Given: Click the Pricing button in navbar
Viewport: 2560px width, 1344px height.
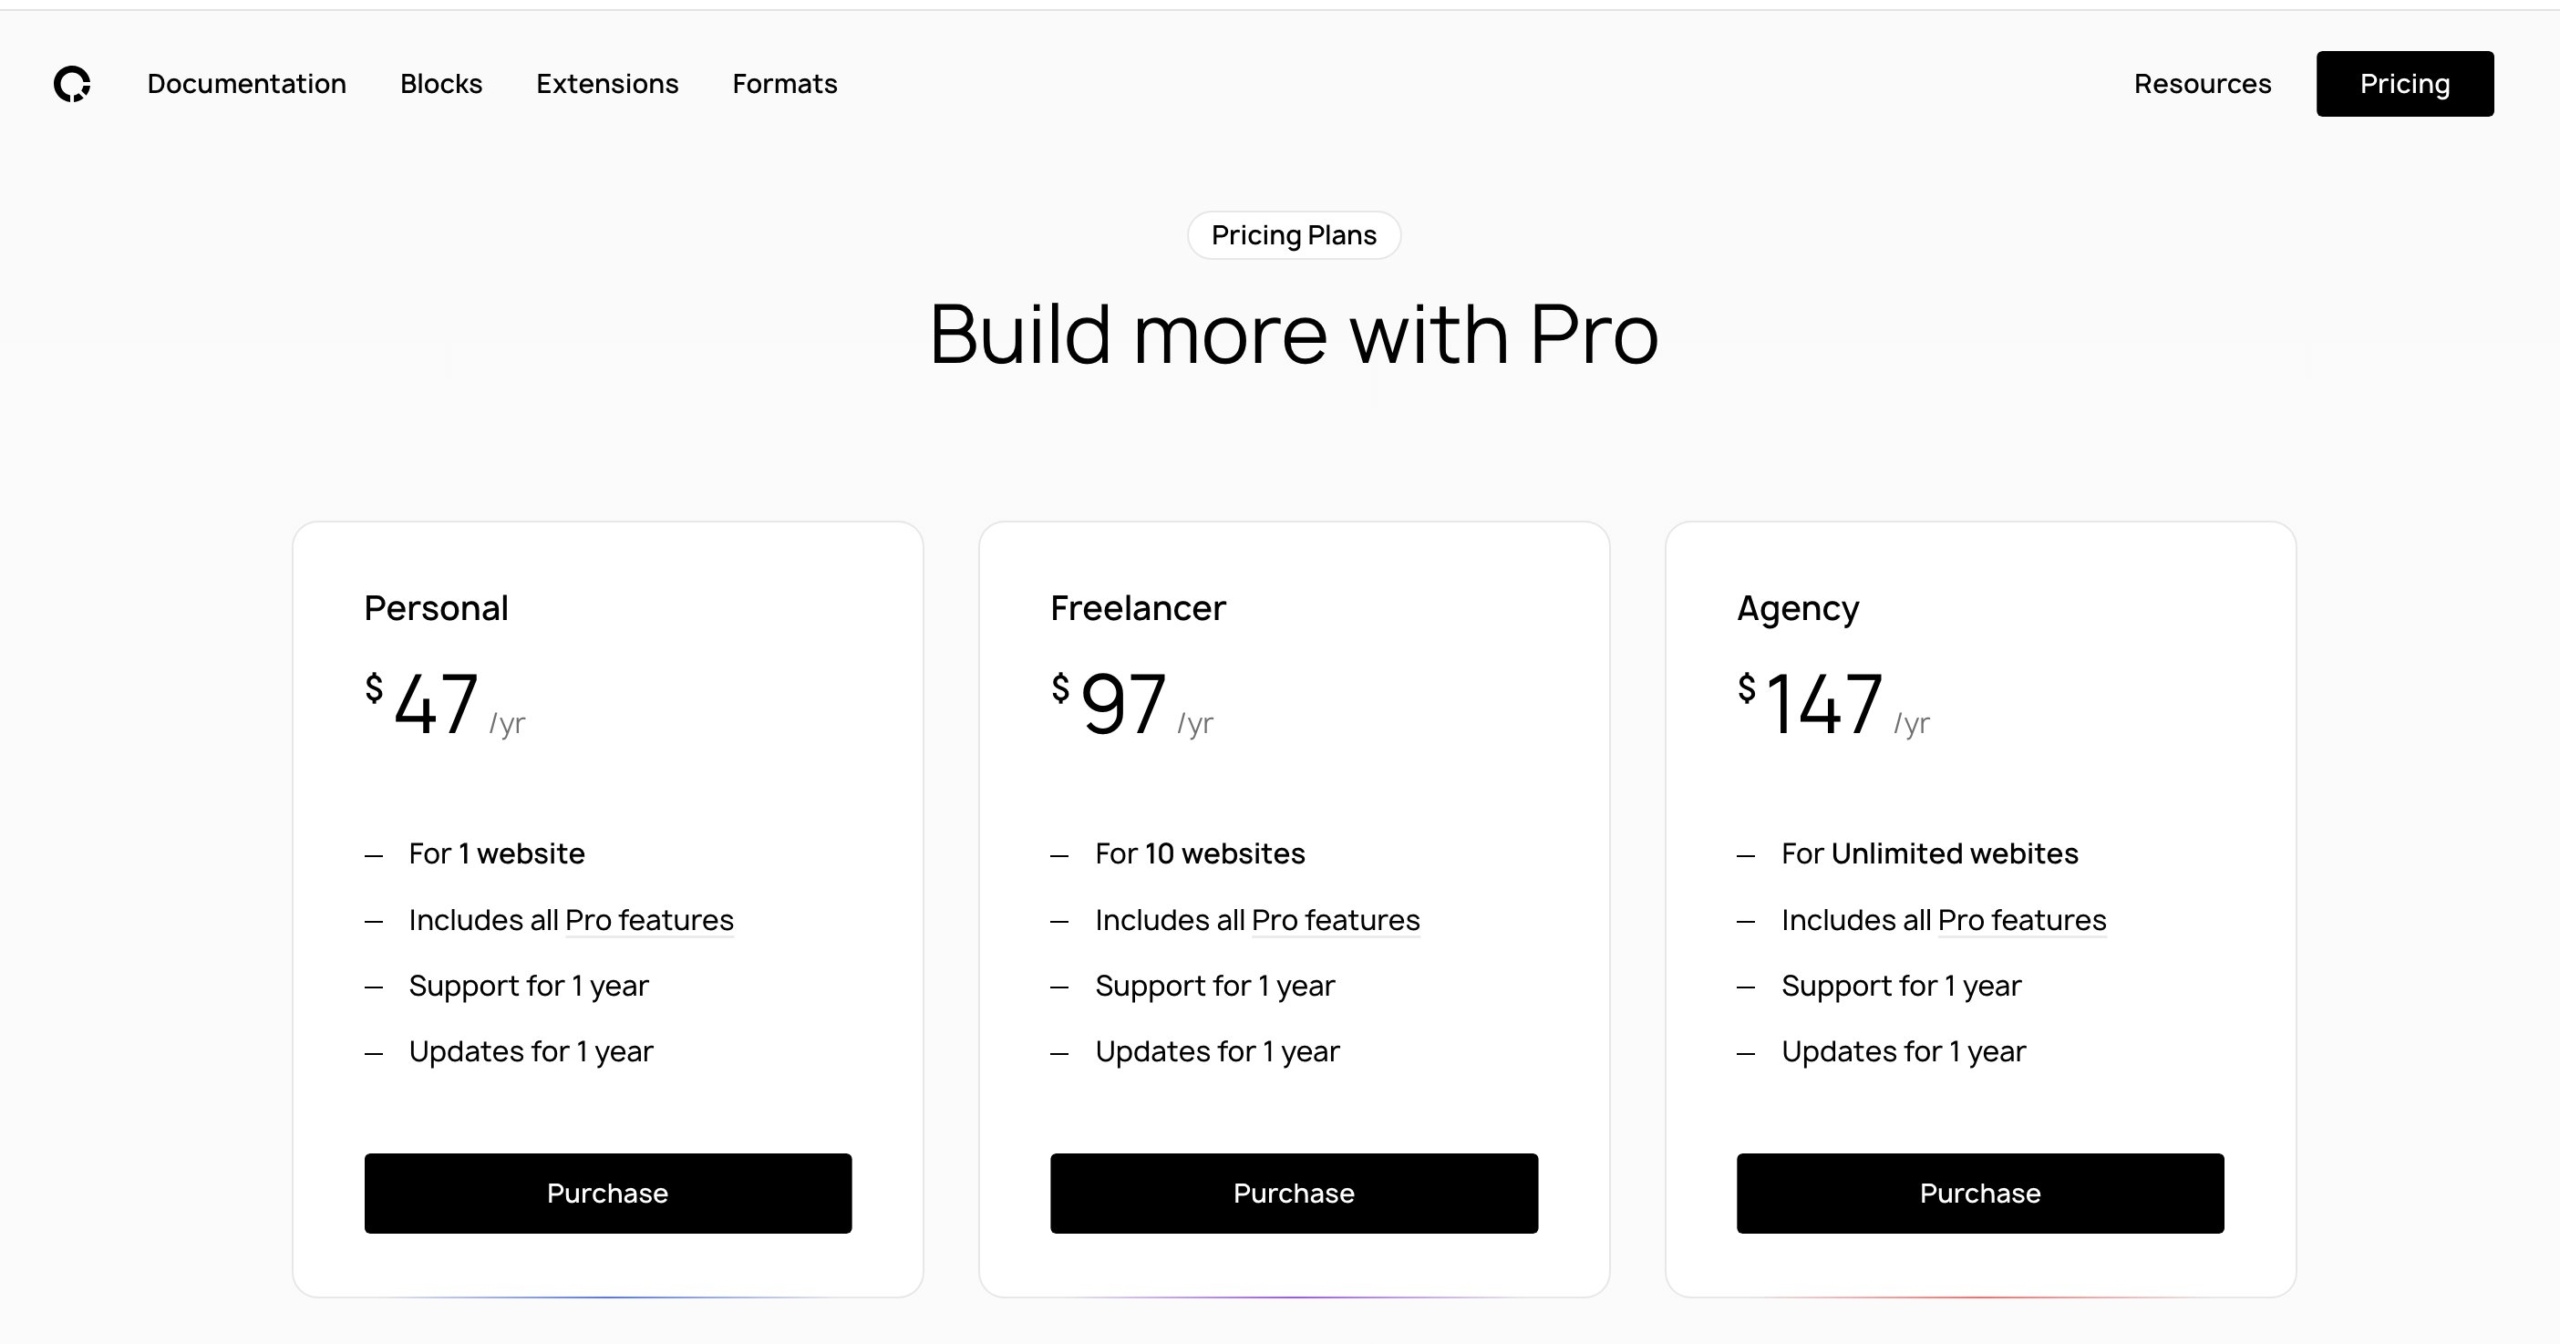Looking at the screenshot, I should point(2404,84).
